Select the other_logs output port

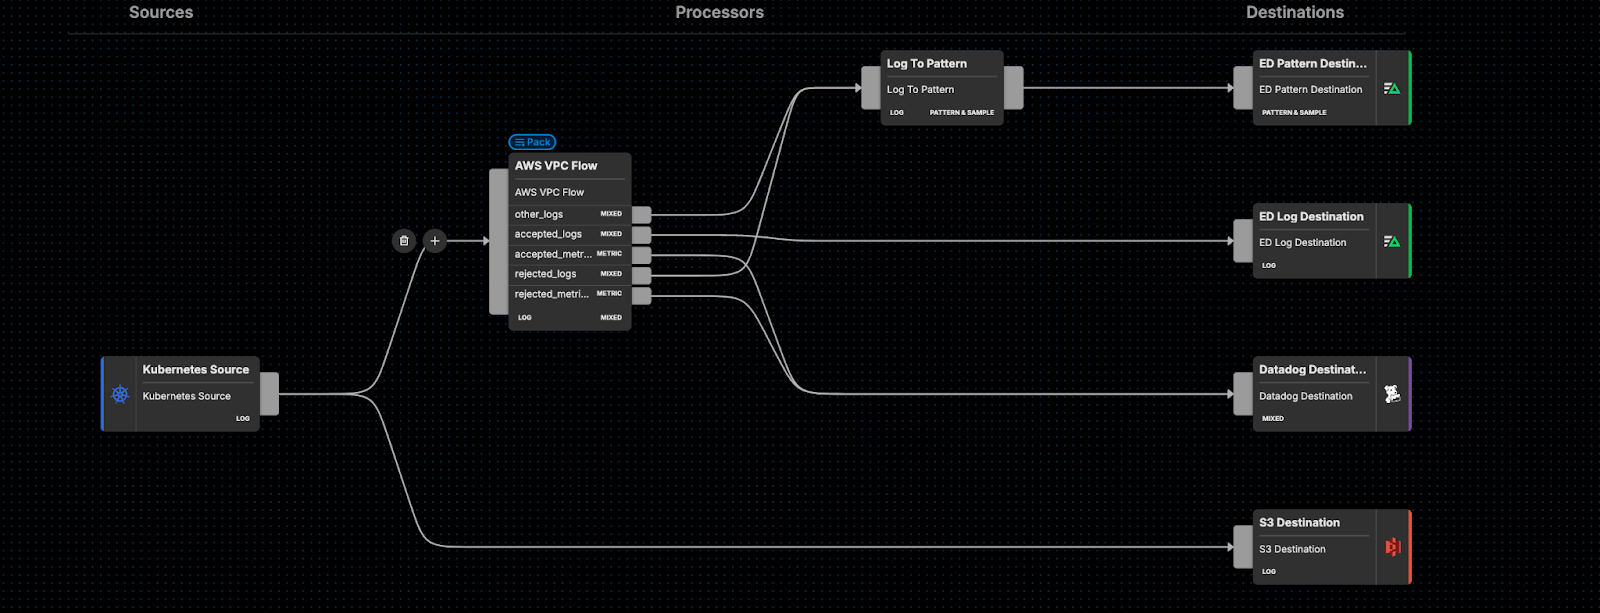click(641, 215)
